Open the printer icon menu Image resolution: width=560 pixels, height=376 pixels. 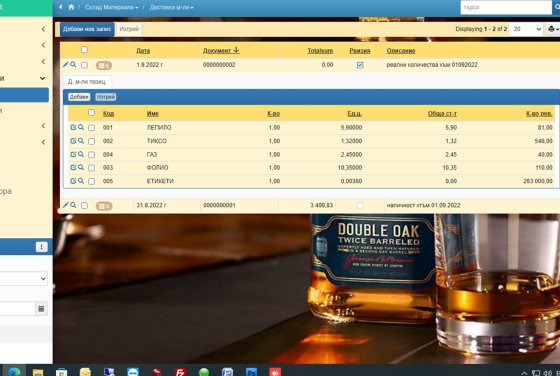pyautogui.click(x=553, y=29)
